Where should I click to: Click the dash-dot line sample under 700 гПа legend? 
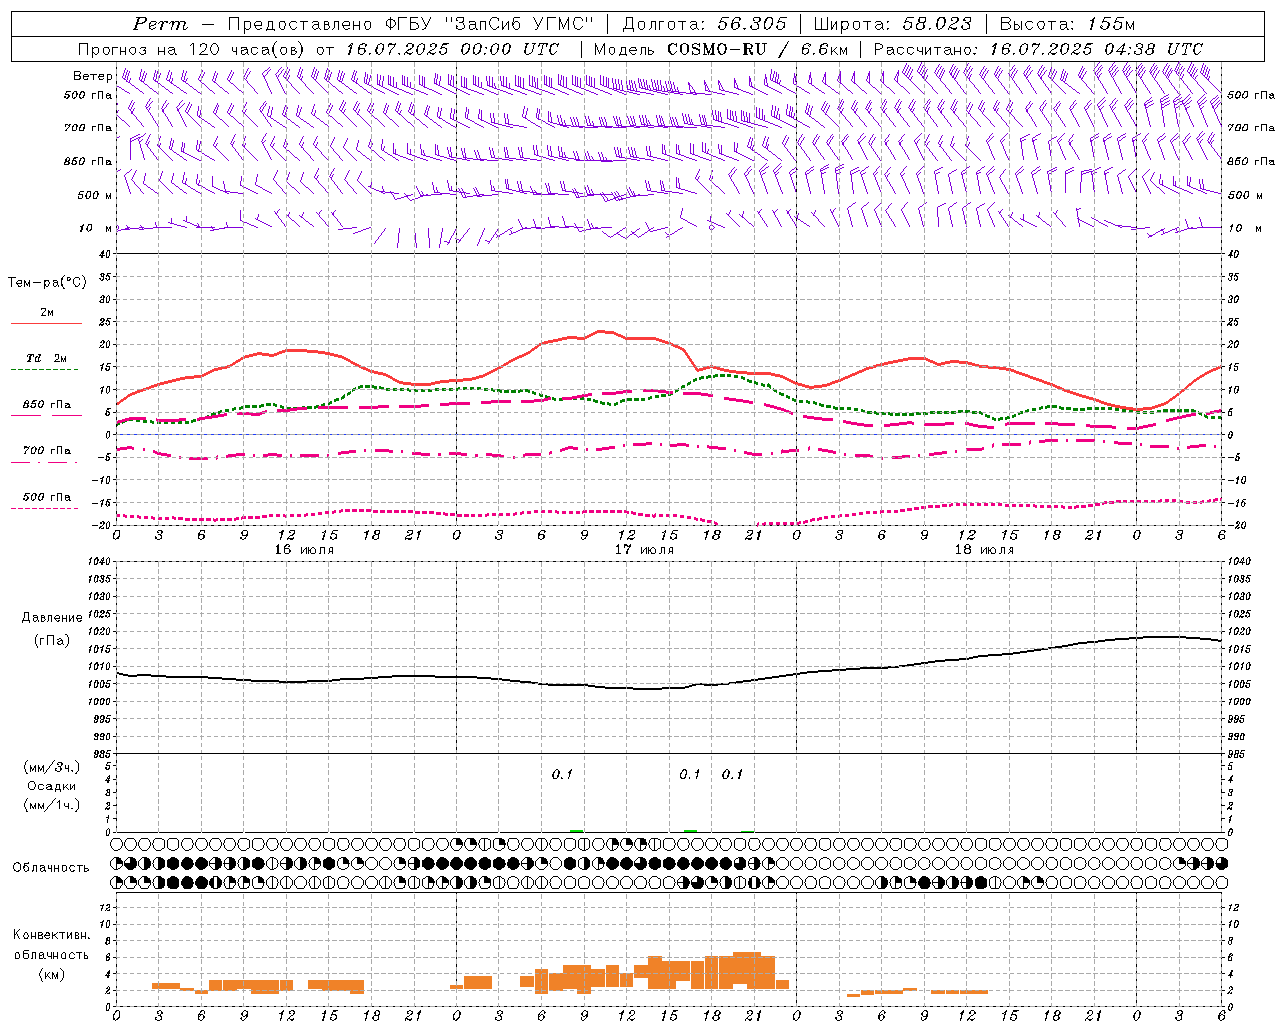click(x=45, y=462)
